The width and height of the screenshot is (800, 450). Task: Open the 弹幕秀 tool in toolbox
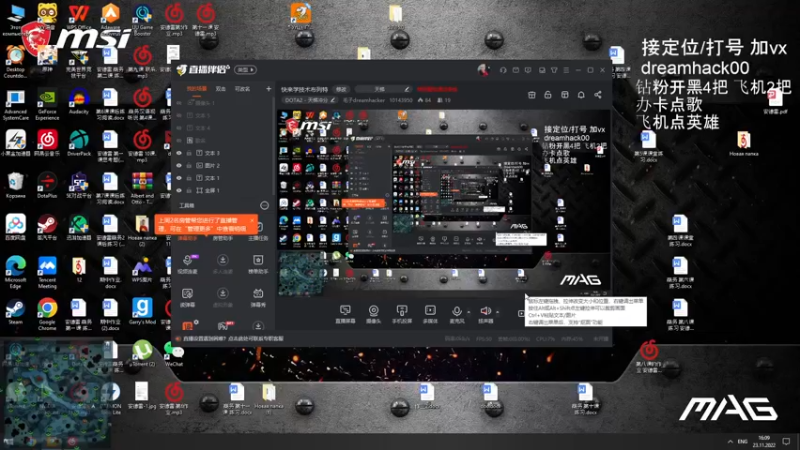[x=258, y=297]
